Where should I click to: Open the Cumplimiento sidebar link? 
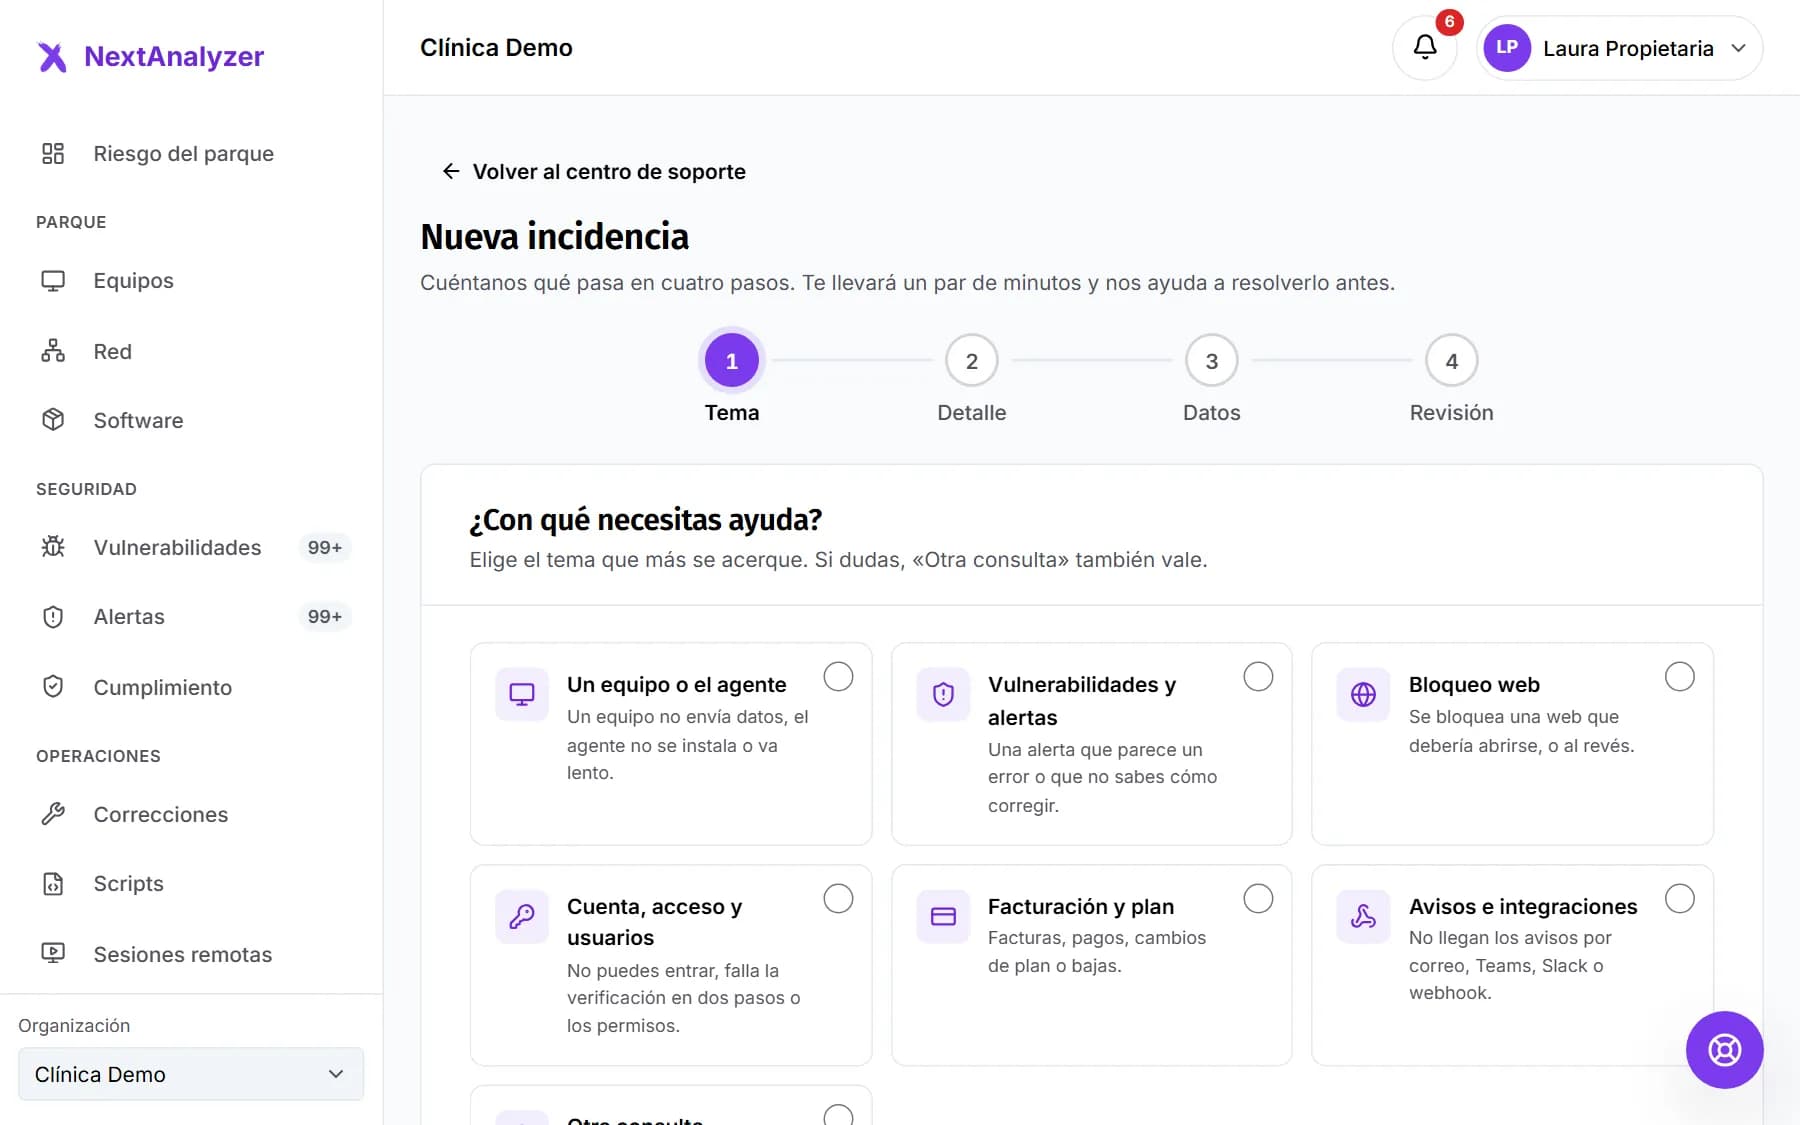point(191,687)
